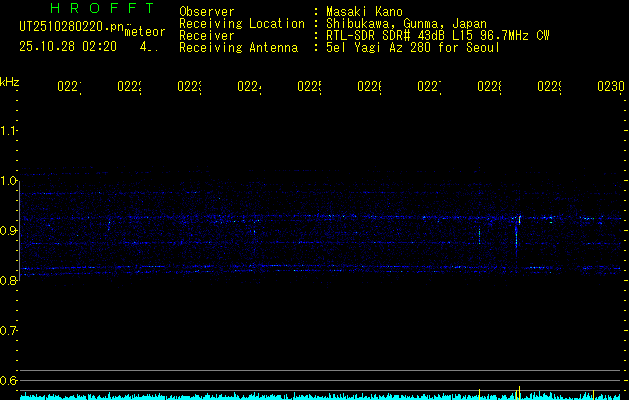Click the kHz axis unit label
The height and width of the screenshot is (400, 629).
tap(10, 81)
